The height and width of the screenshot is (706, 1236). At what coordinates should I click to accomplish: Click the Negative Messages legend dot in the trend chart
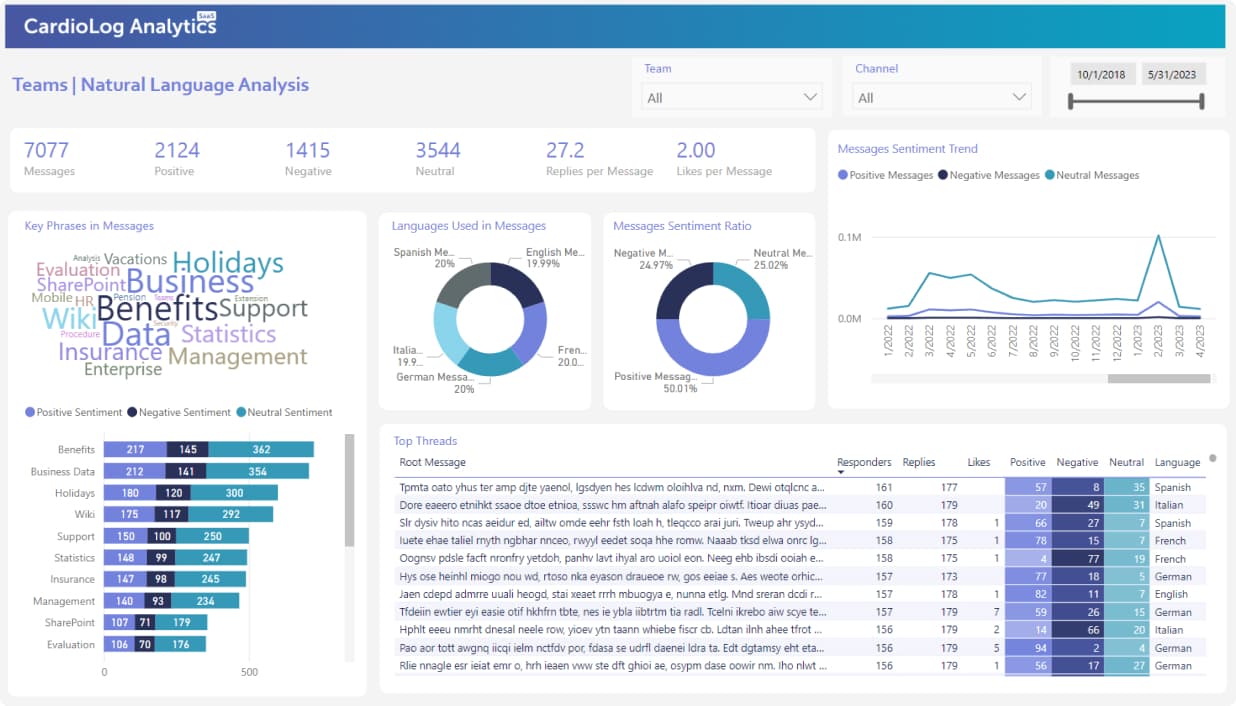pyautogui.click(x=942, y=175)
